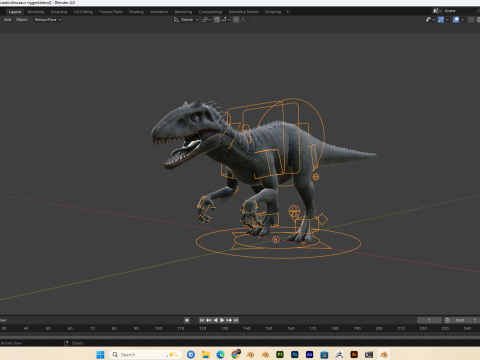Open the Sculpting workspace tab
Image resolution: width=480 pixels, height=360 pixels.
pos(59,12)
